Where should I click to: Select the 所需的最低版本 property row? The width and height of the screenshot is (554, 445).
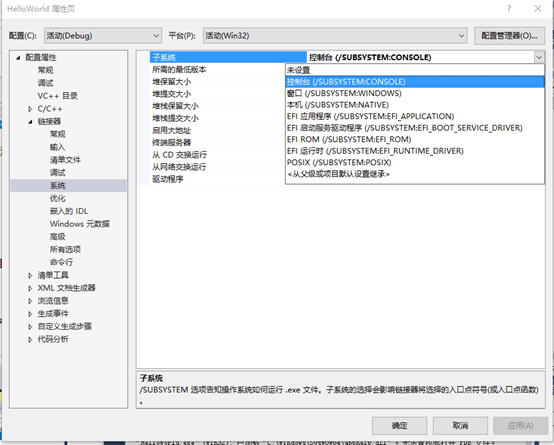pyautogui.click(x=217, y=70)
